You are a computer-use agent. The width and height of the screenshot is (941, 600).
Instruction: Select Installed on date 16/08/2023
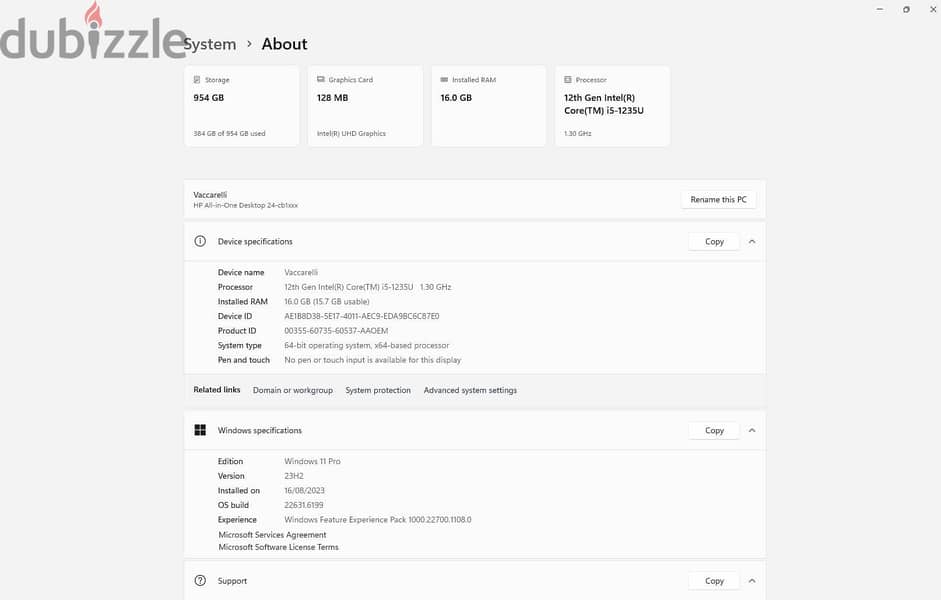pyautogui.click(x=304, y=491)
